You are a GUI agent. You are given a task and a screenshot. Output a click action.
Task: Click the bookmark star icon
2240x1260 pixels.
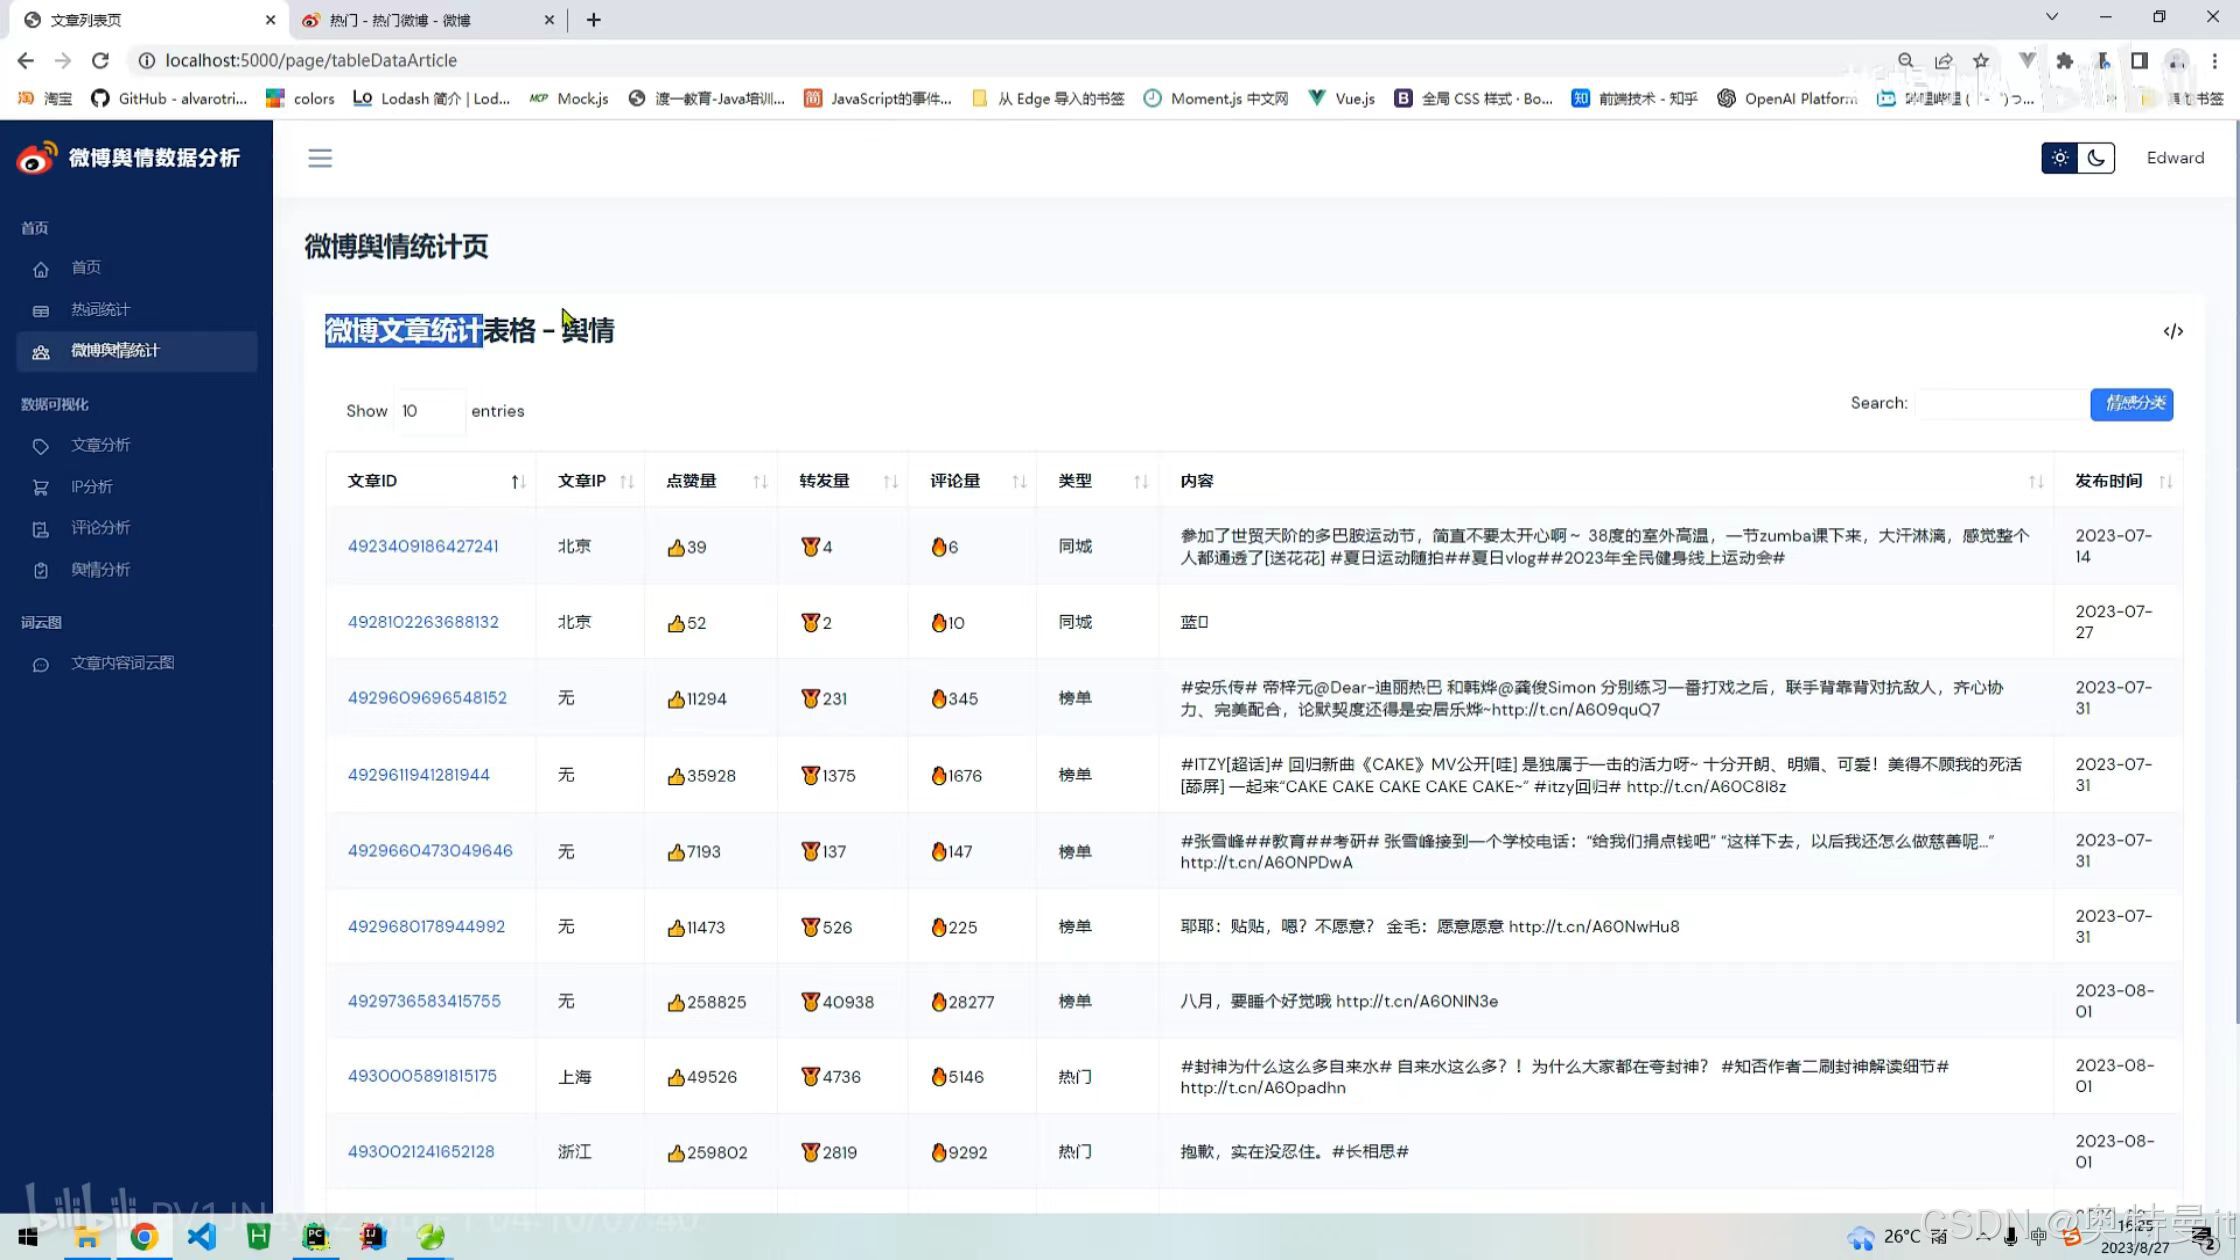[x=1980, y=60]
